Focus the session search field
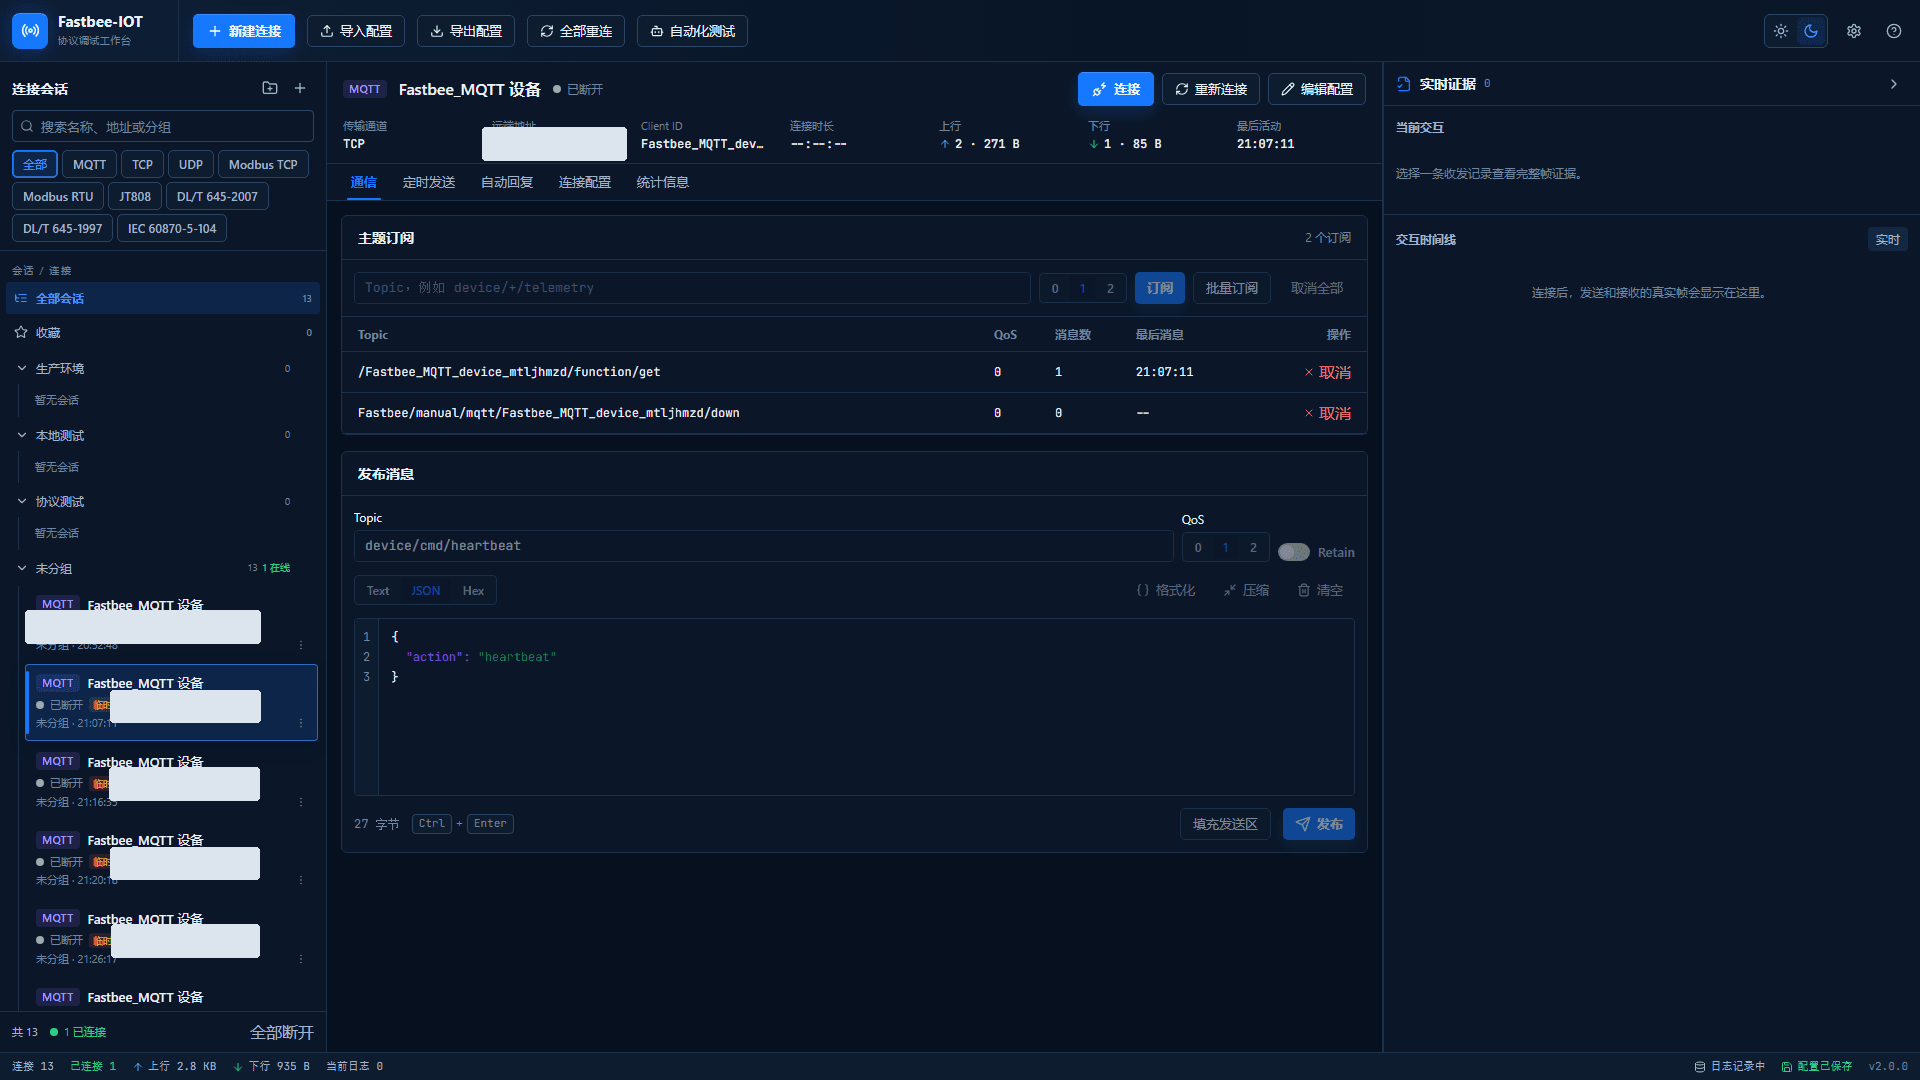Viewport: 1920px width, 1080px height. click(163, 127)
